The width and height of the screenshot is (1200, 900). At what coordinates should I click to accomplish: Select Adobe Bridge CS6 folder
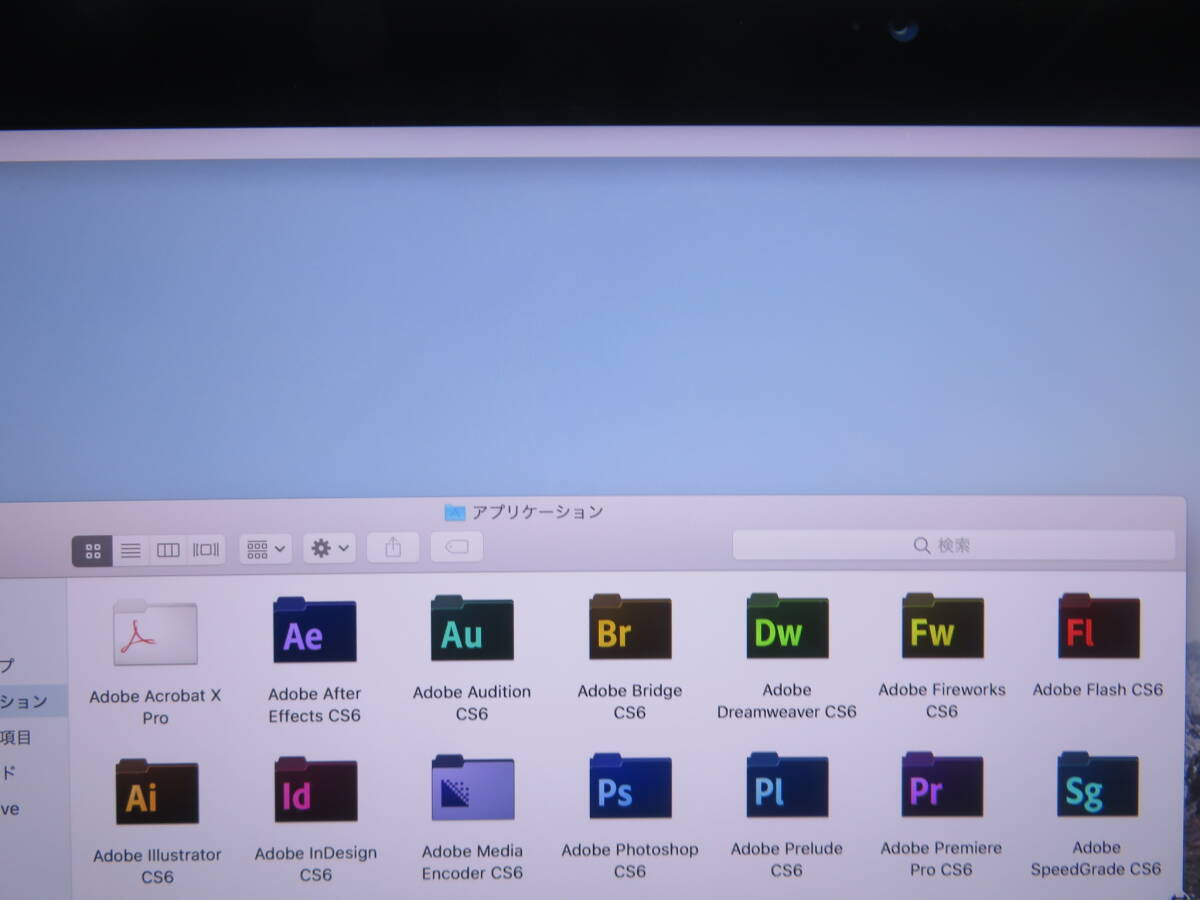628,629
